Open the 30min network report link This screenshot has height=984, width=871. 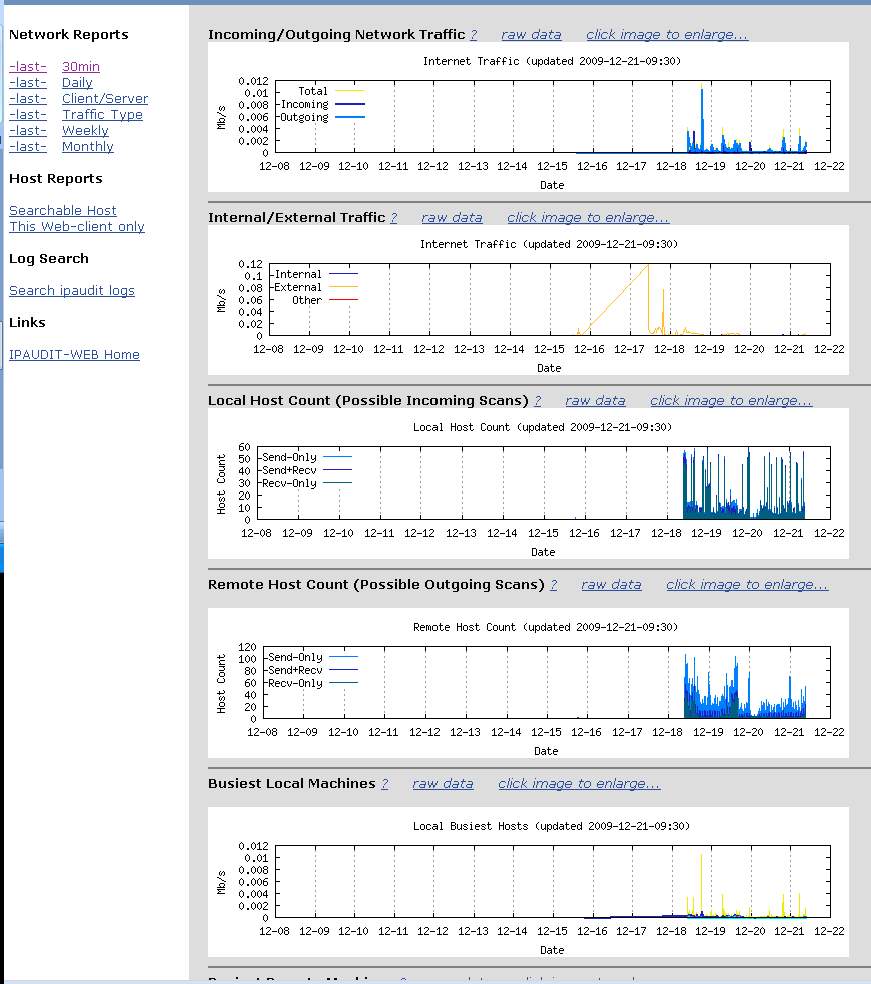tap(81, 67)
